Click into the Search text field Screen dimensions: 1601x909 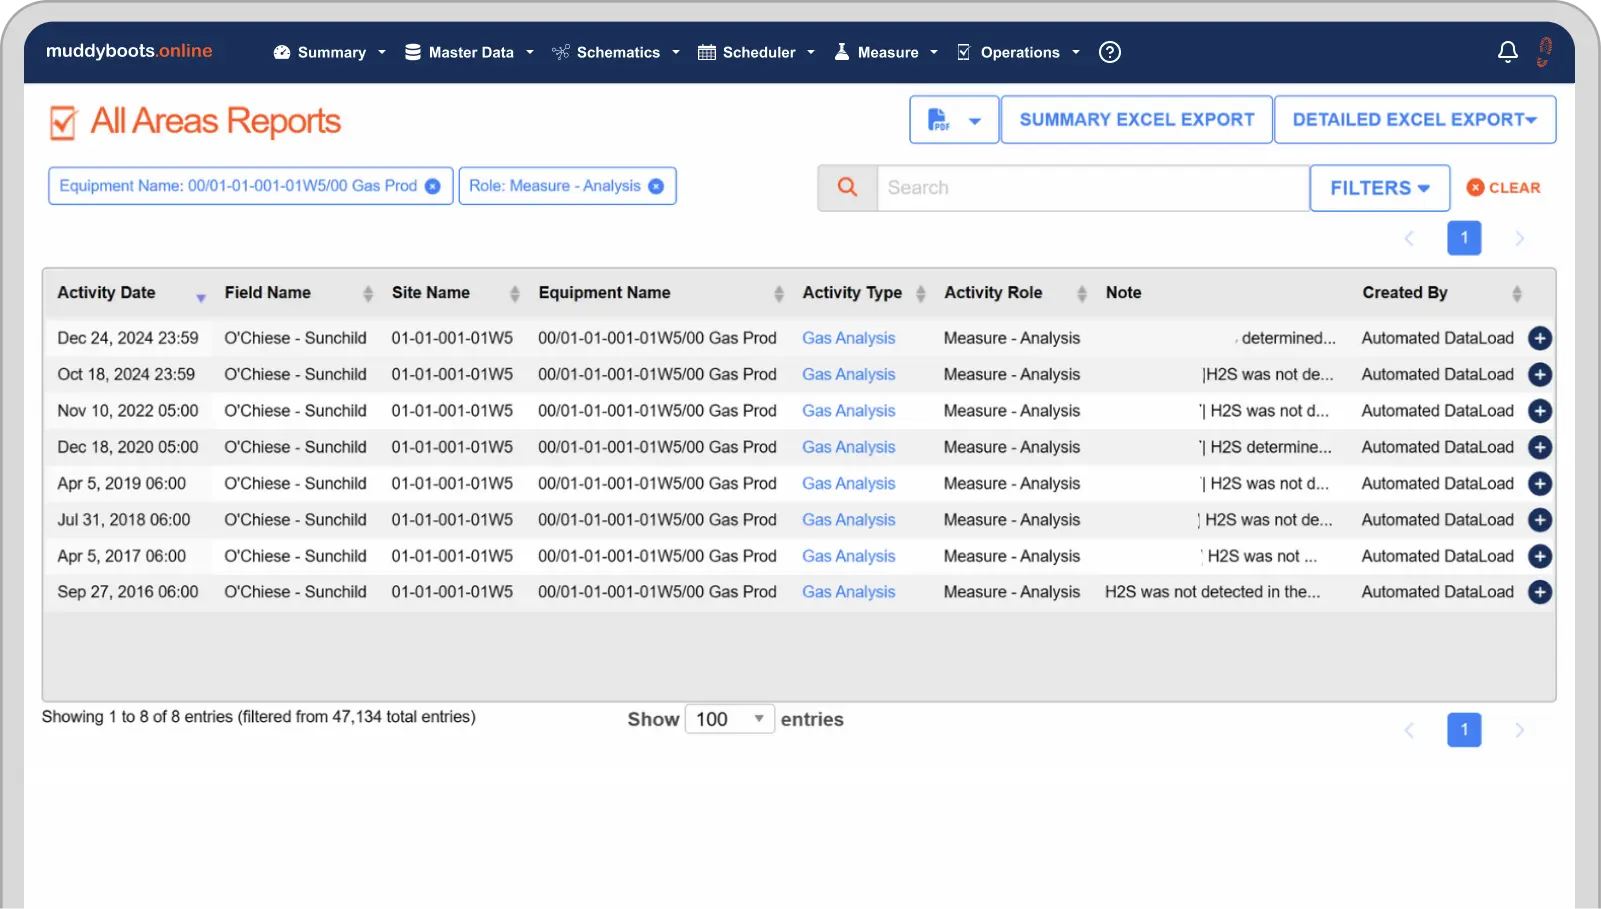(1092, 188)
